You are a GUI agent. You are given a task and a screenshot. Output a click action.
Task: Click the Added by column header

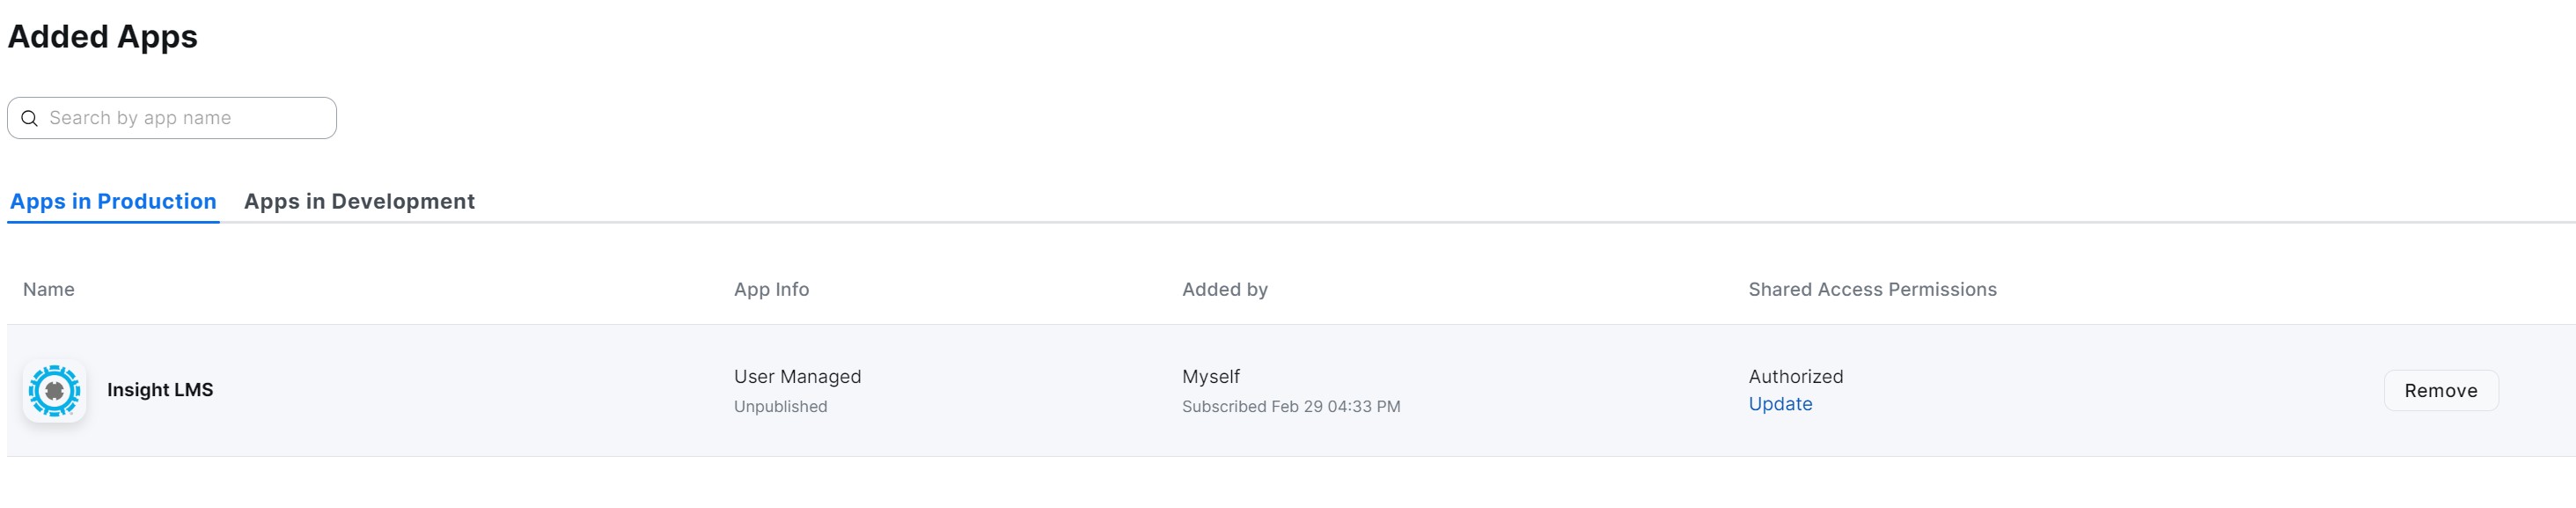(1224, 289)
